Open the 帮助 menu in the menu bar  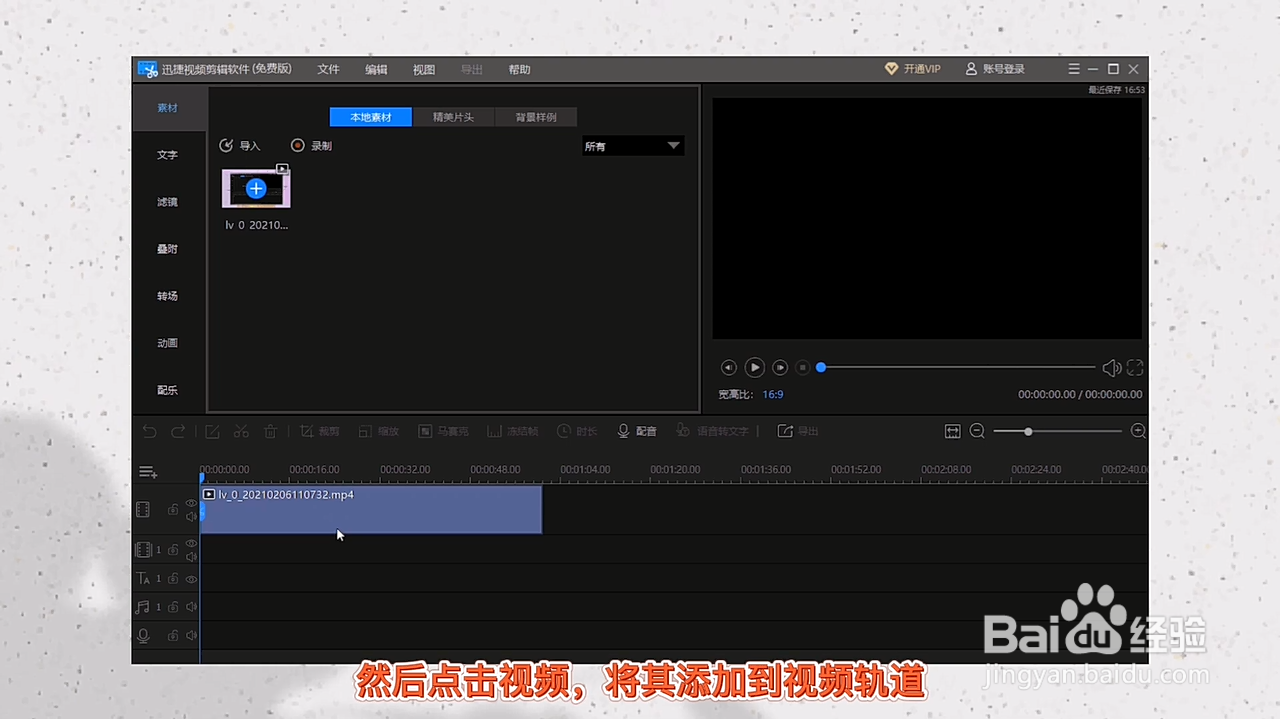click(x=519, y=69)
